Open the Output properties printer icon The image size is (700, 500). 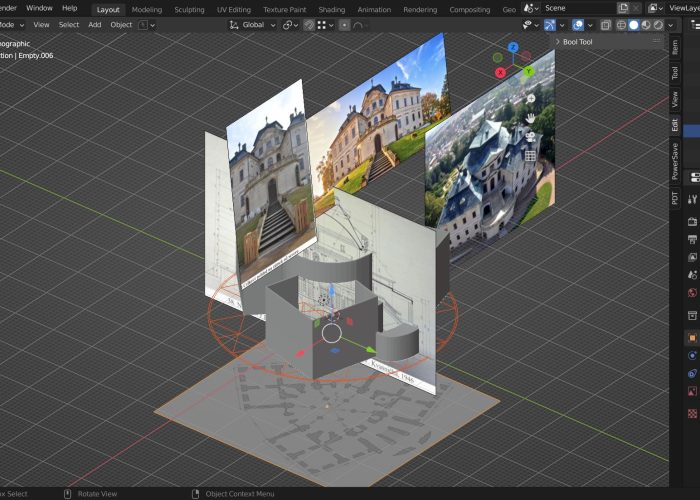tap(692, 240)
